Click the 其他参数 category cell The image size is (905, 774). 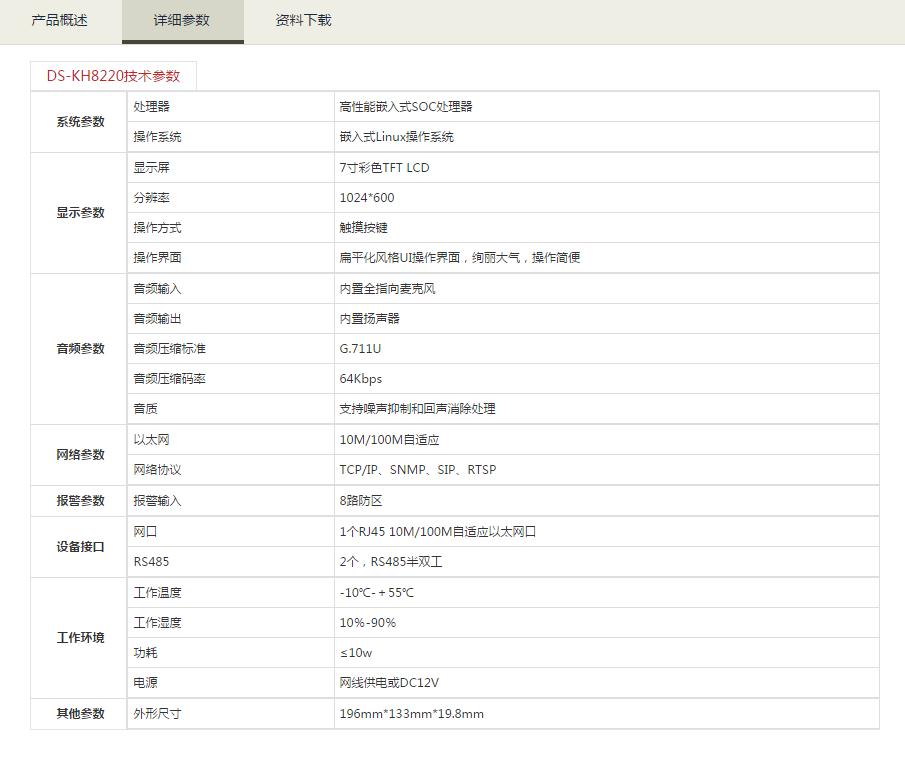point(80,714)
